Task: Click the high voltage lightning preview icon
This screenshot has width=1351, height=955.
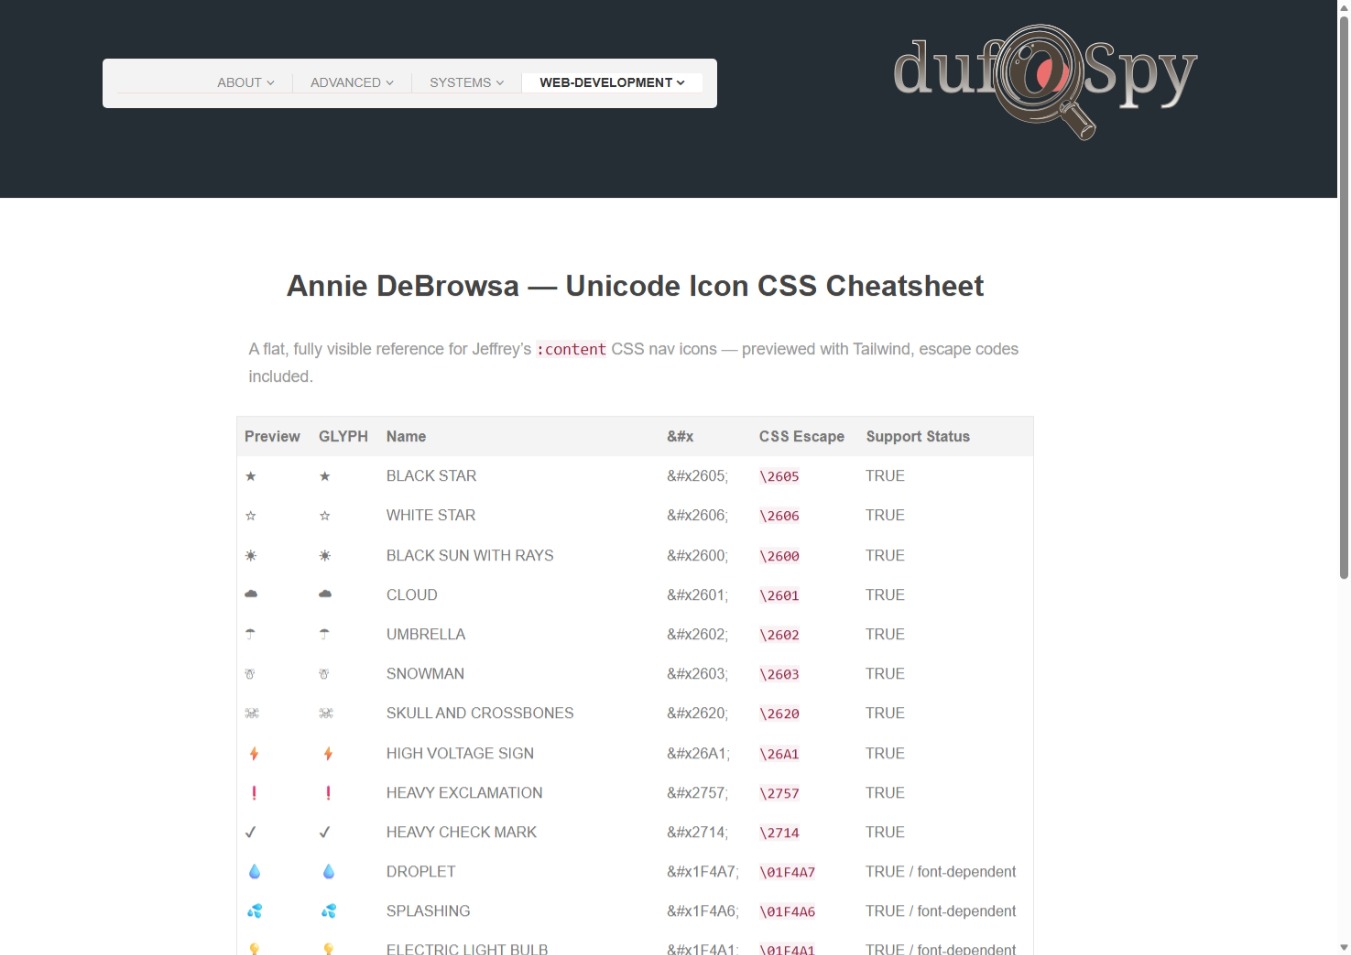Action: 254,754
